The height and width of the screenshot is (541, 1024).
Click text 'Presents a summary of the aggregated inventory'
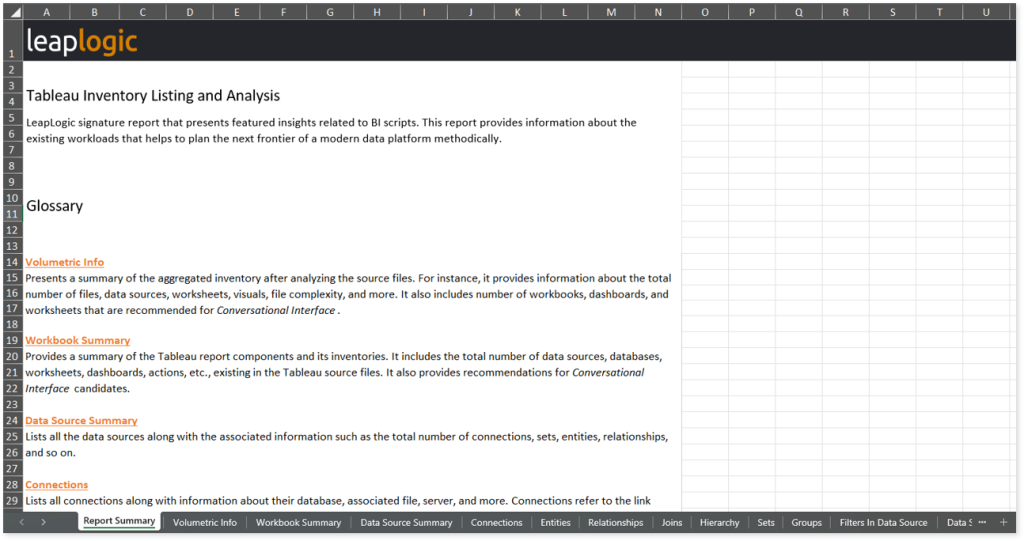(x=349, y=294)
